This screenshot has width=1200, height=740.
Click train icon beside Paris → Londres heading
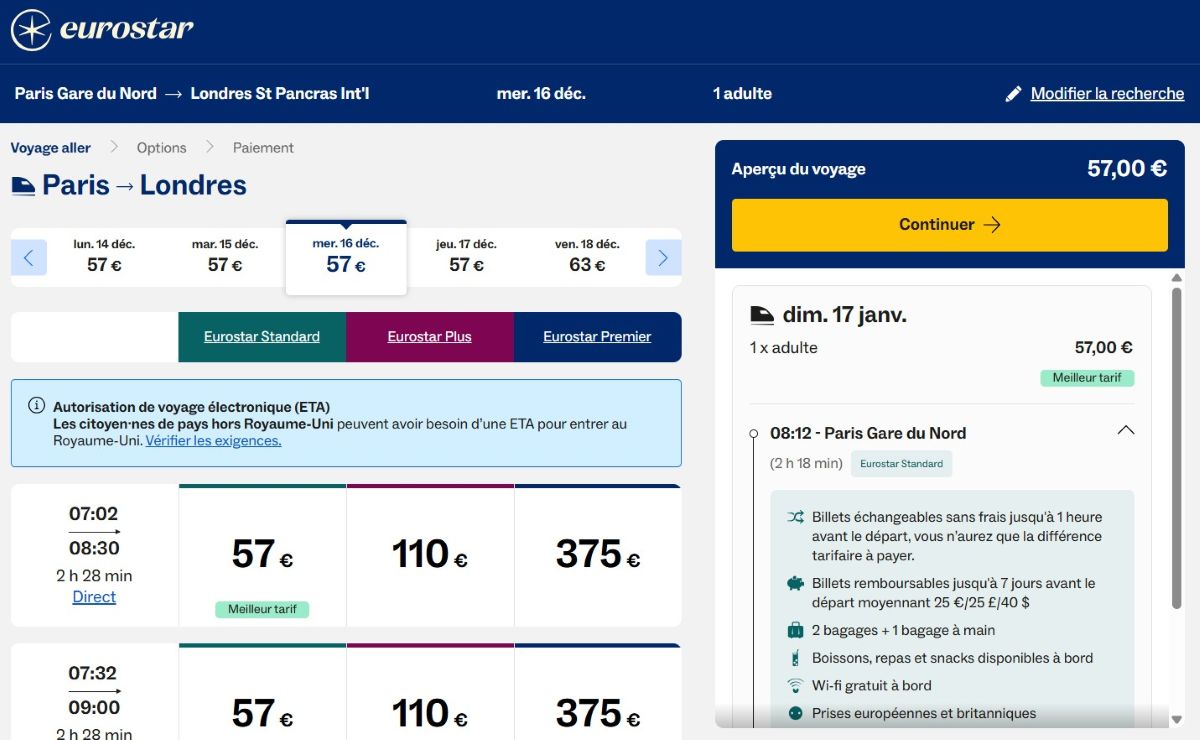23,186
